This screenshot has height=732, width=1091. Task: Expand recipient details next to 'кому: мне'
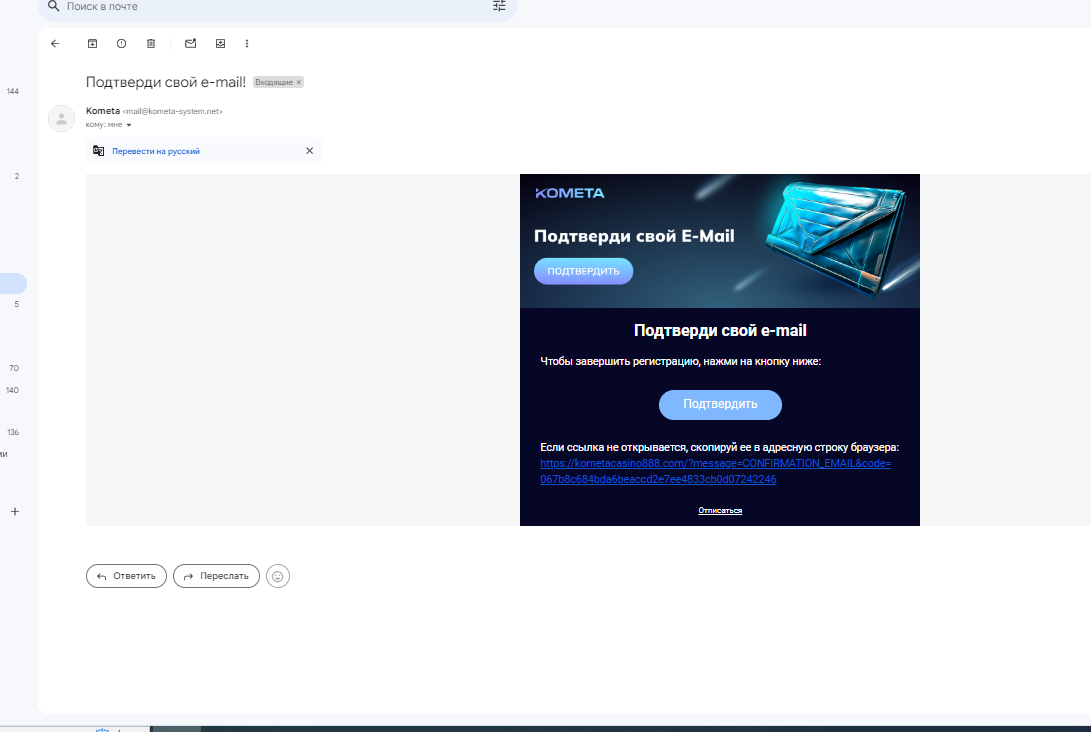coord(129,125)
